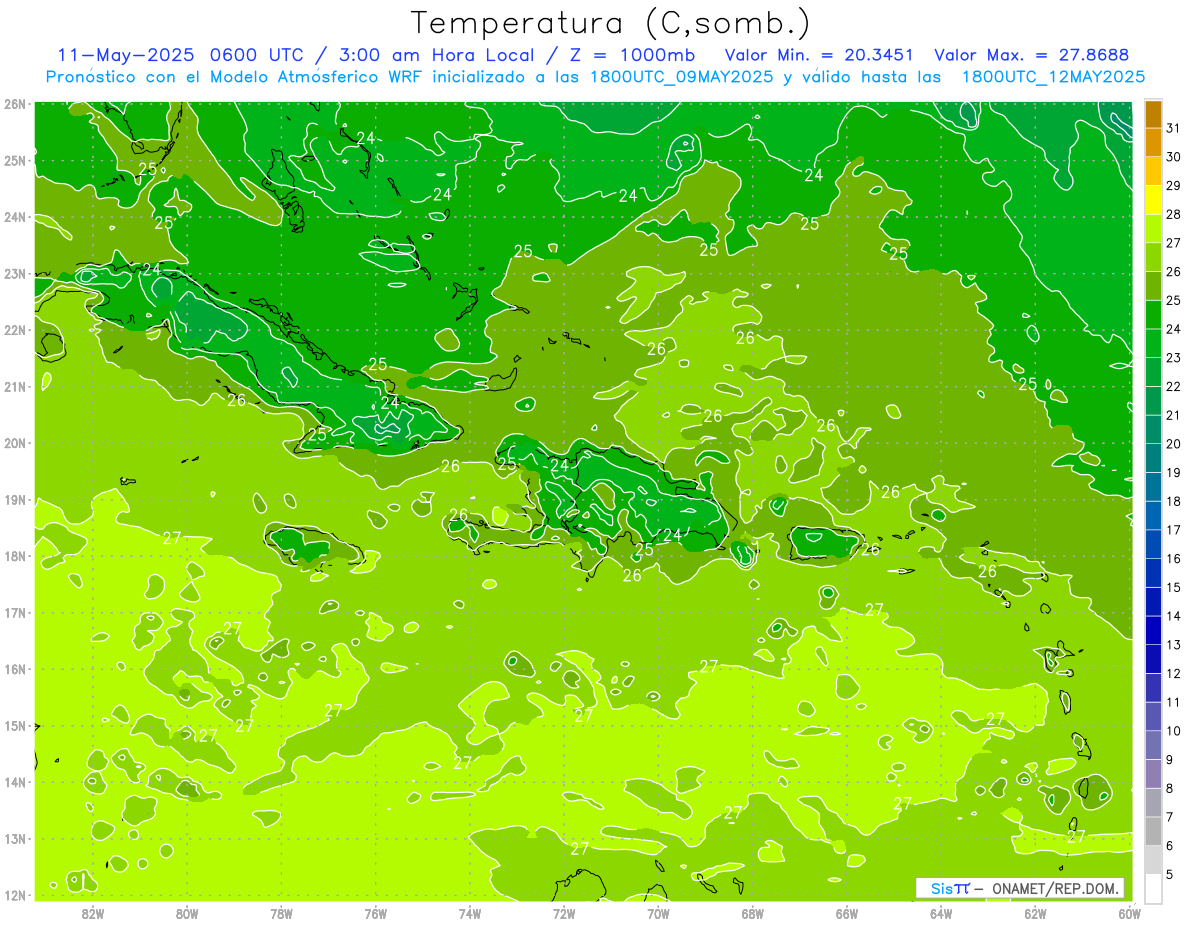1200x927 pixels.
Task: Click legend value '28' on the color bar
Action: [x=1173, y=214]
